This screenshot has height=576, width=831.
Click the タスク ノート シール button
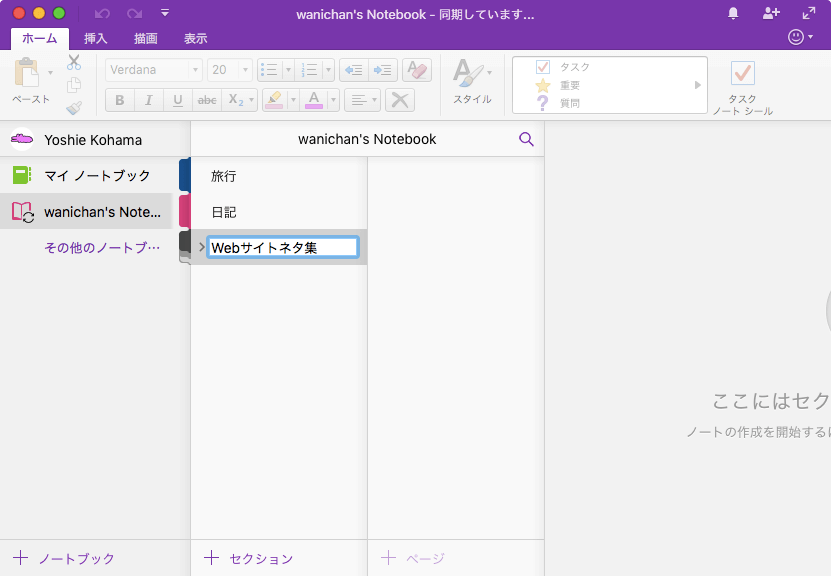coord(742,88)
